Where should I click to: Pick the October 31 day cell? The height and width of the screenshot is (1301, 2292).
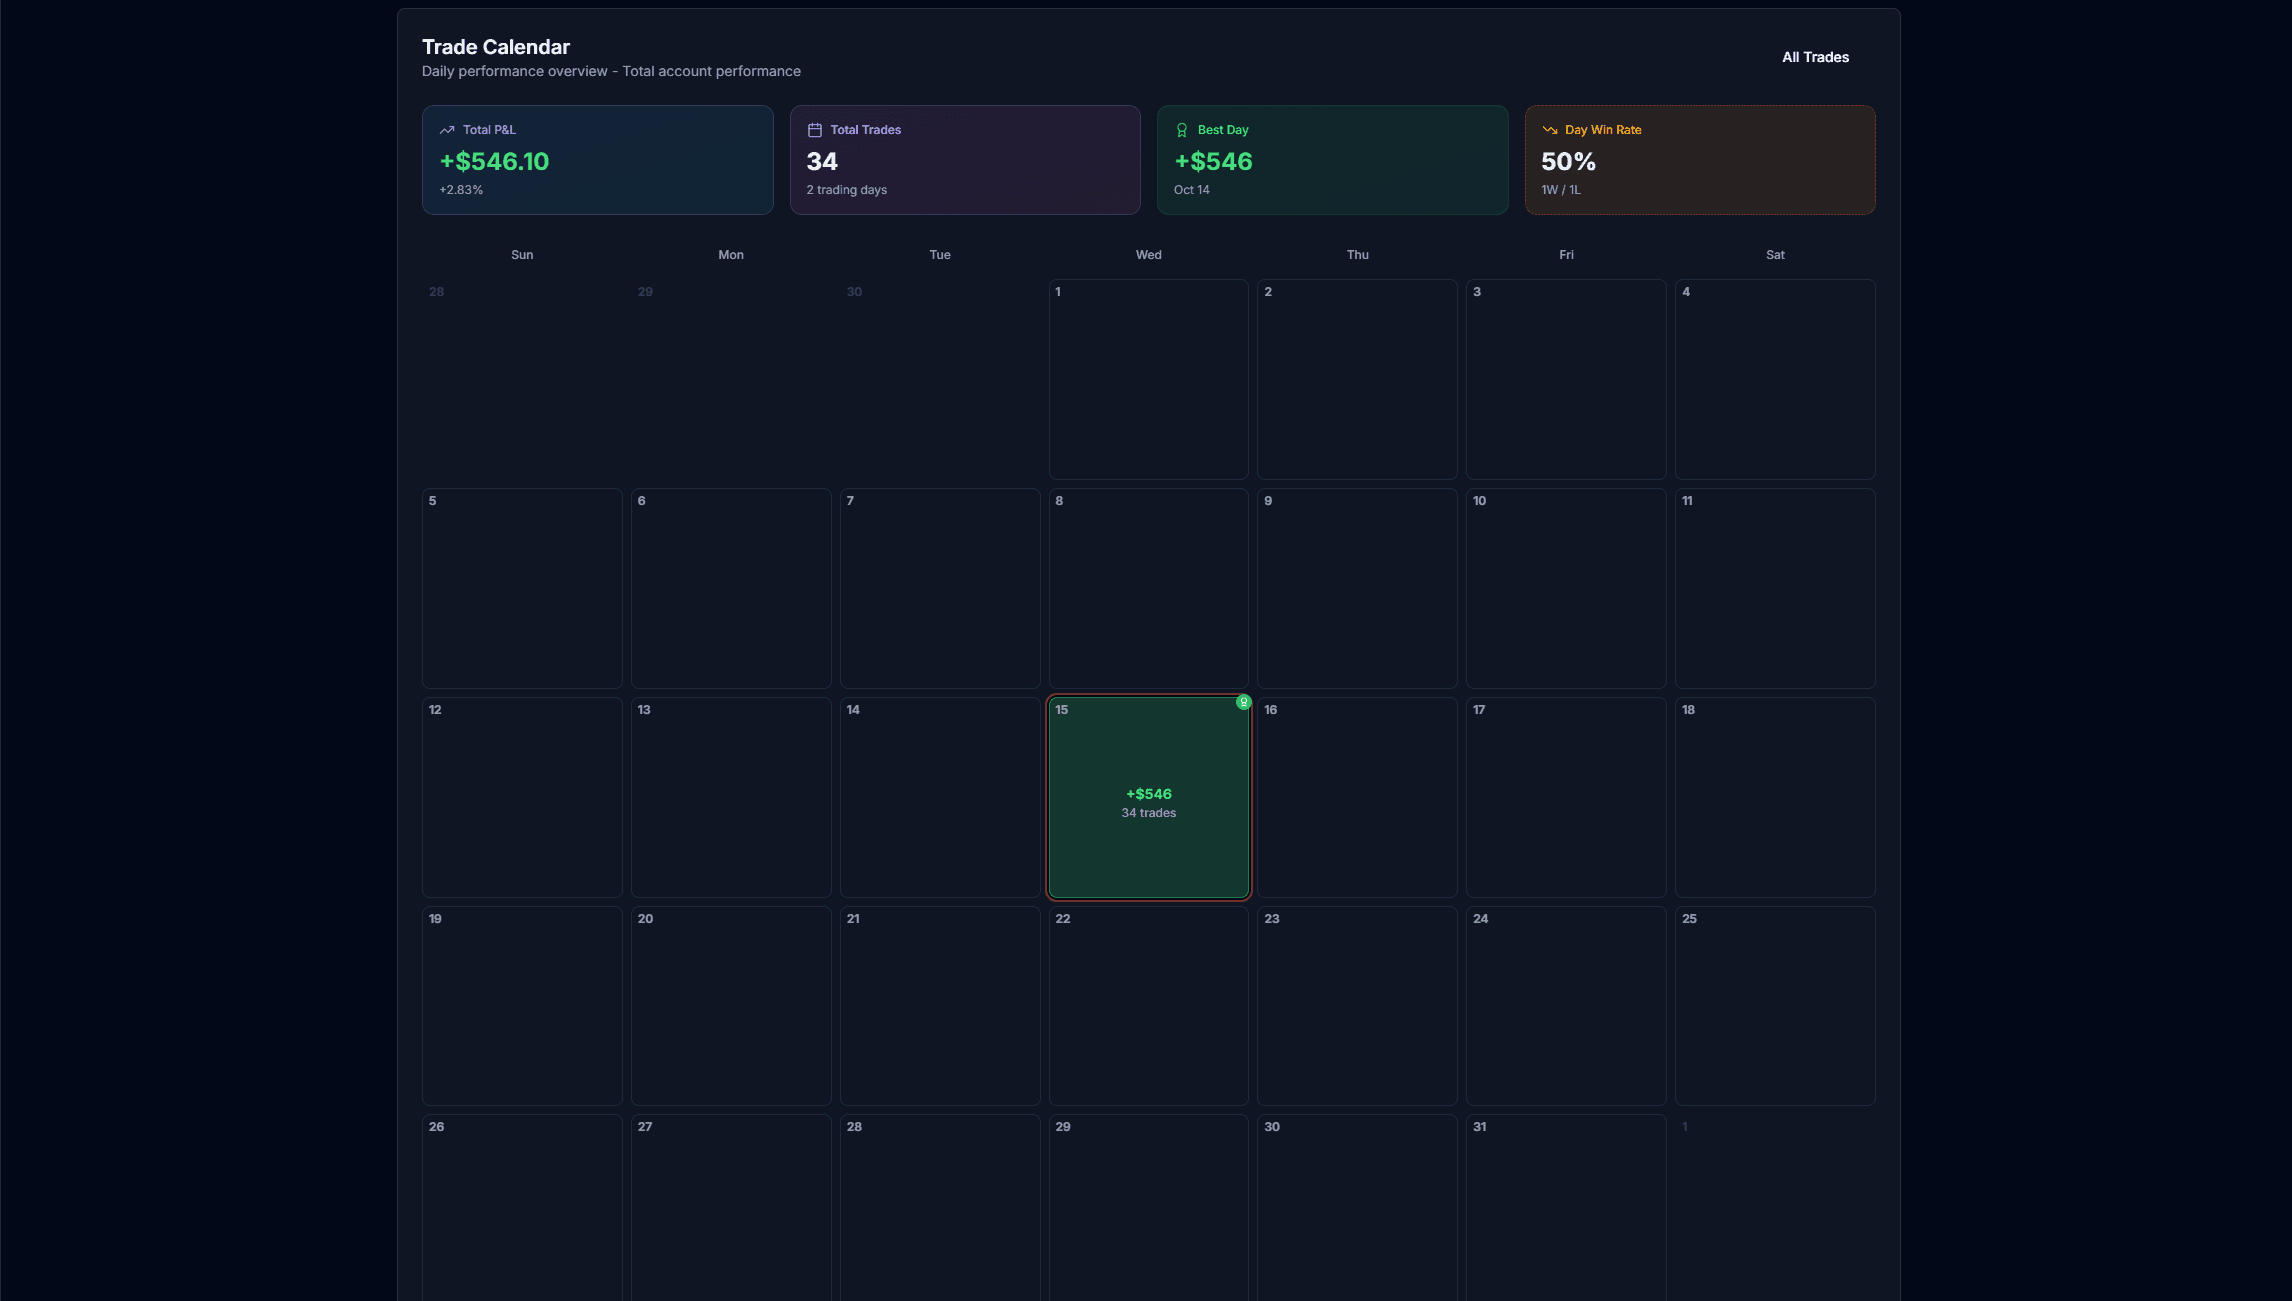pos(1565,1205)
